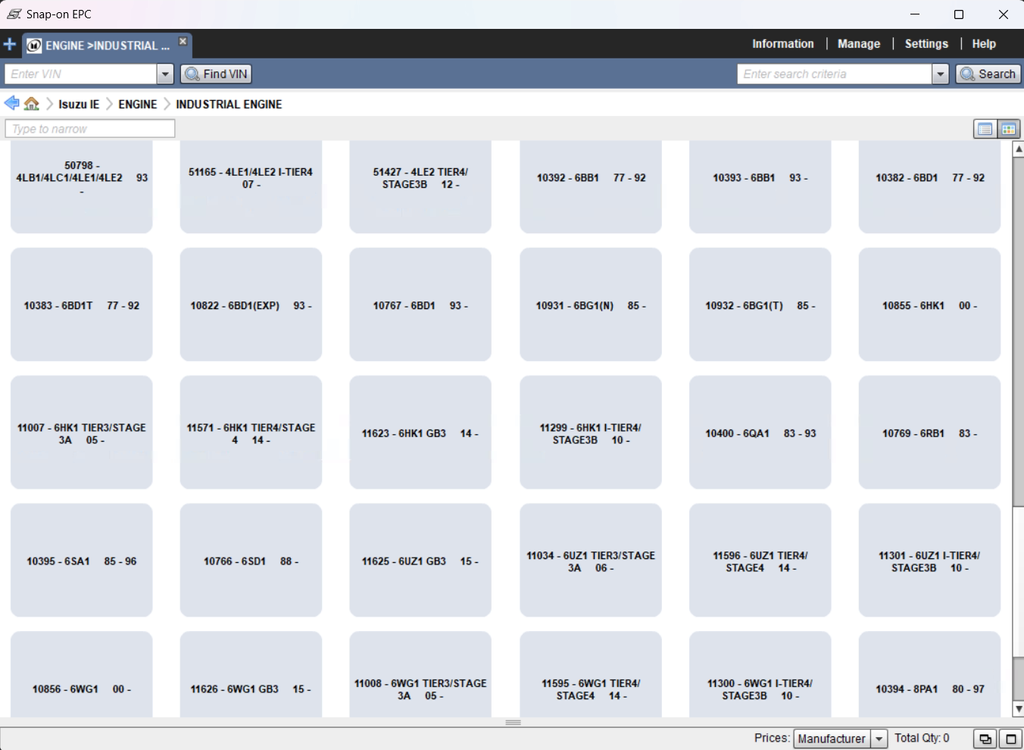Navigate to Isuzu IE breadcrumb
This screenshot has height=750, width=1024.
[79, 104]
